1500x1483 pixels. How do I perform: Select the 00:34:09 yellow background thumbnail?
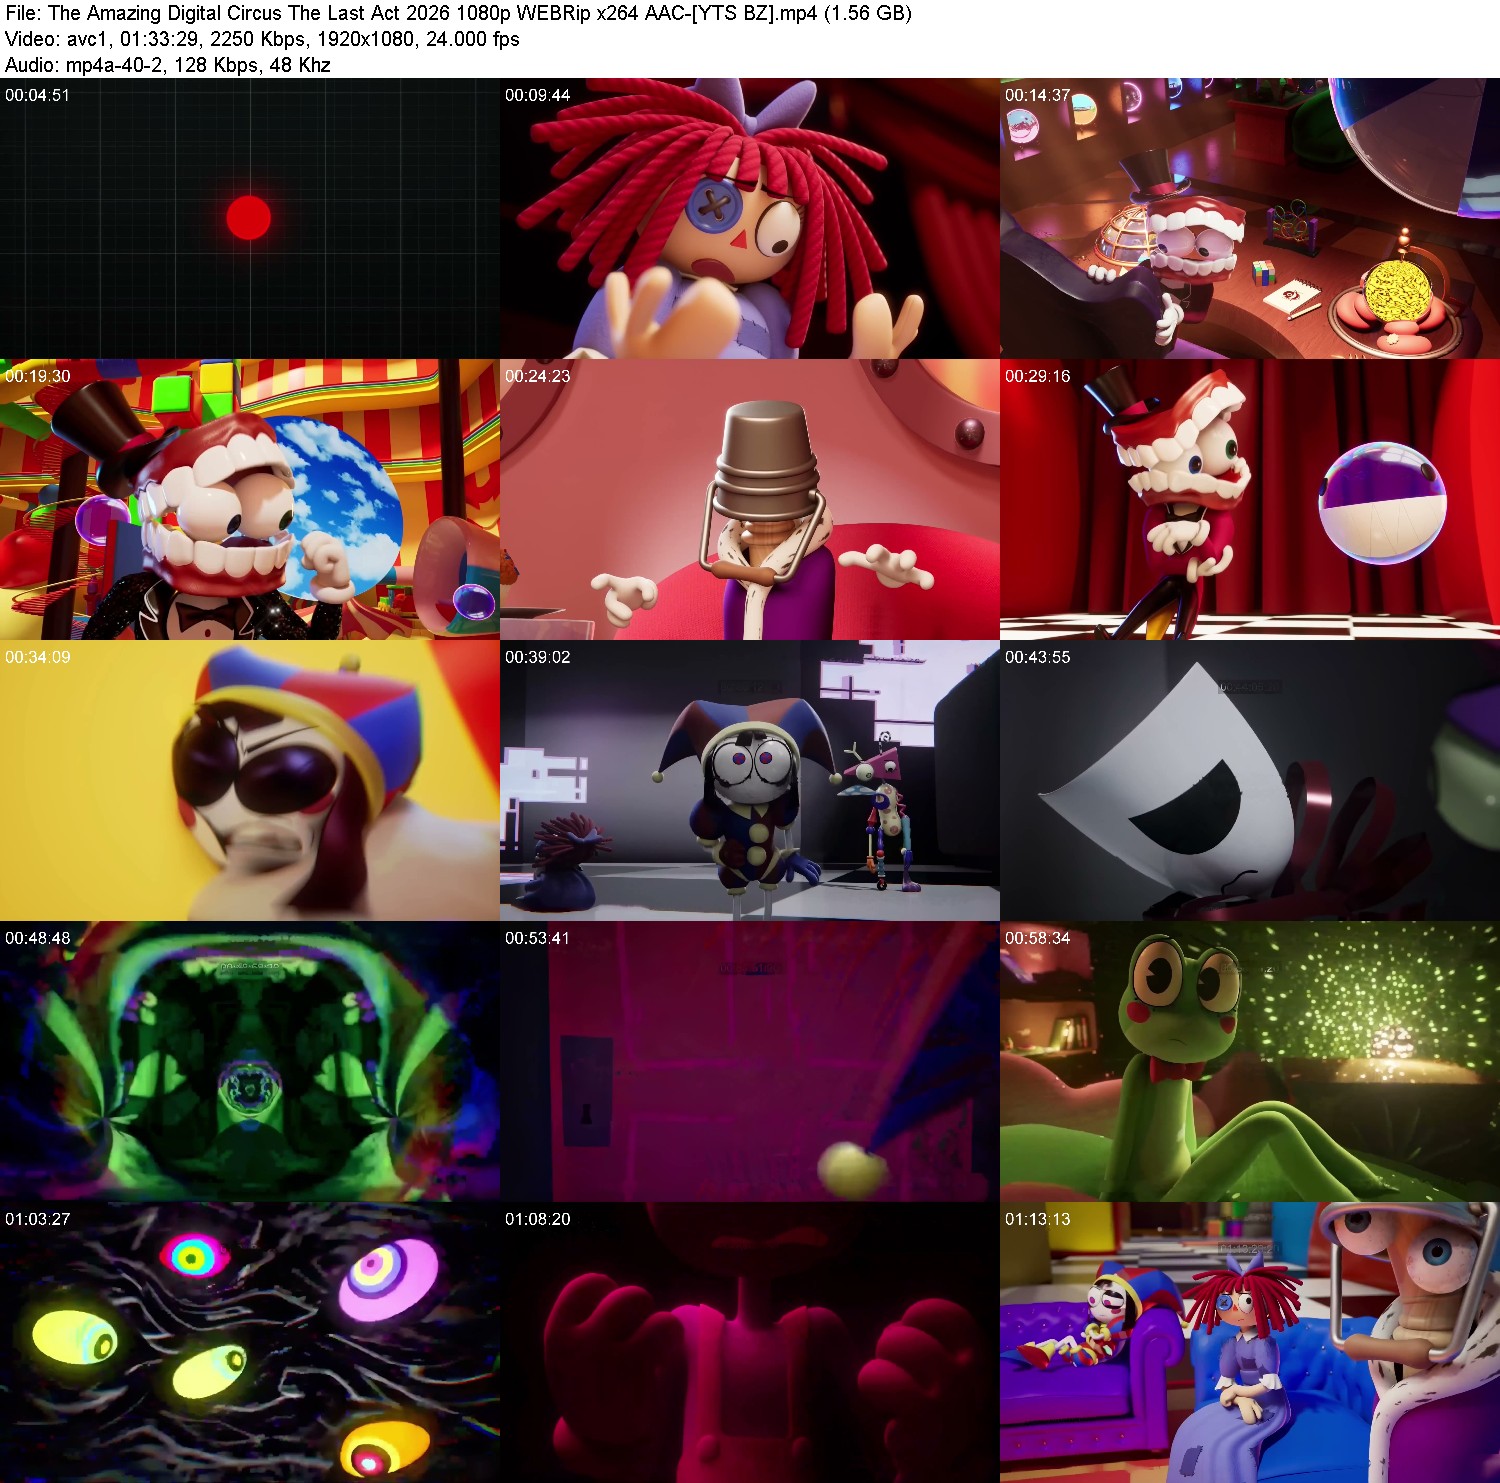(250, 780)
